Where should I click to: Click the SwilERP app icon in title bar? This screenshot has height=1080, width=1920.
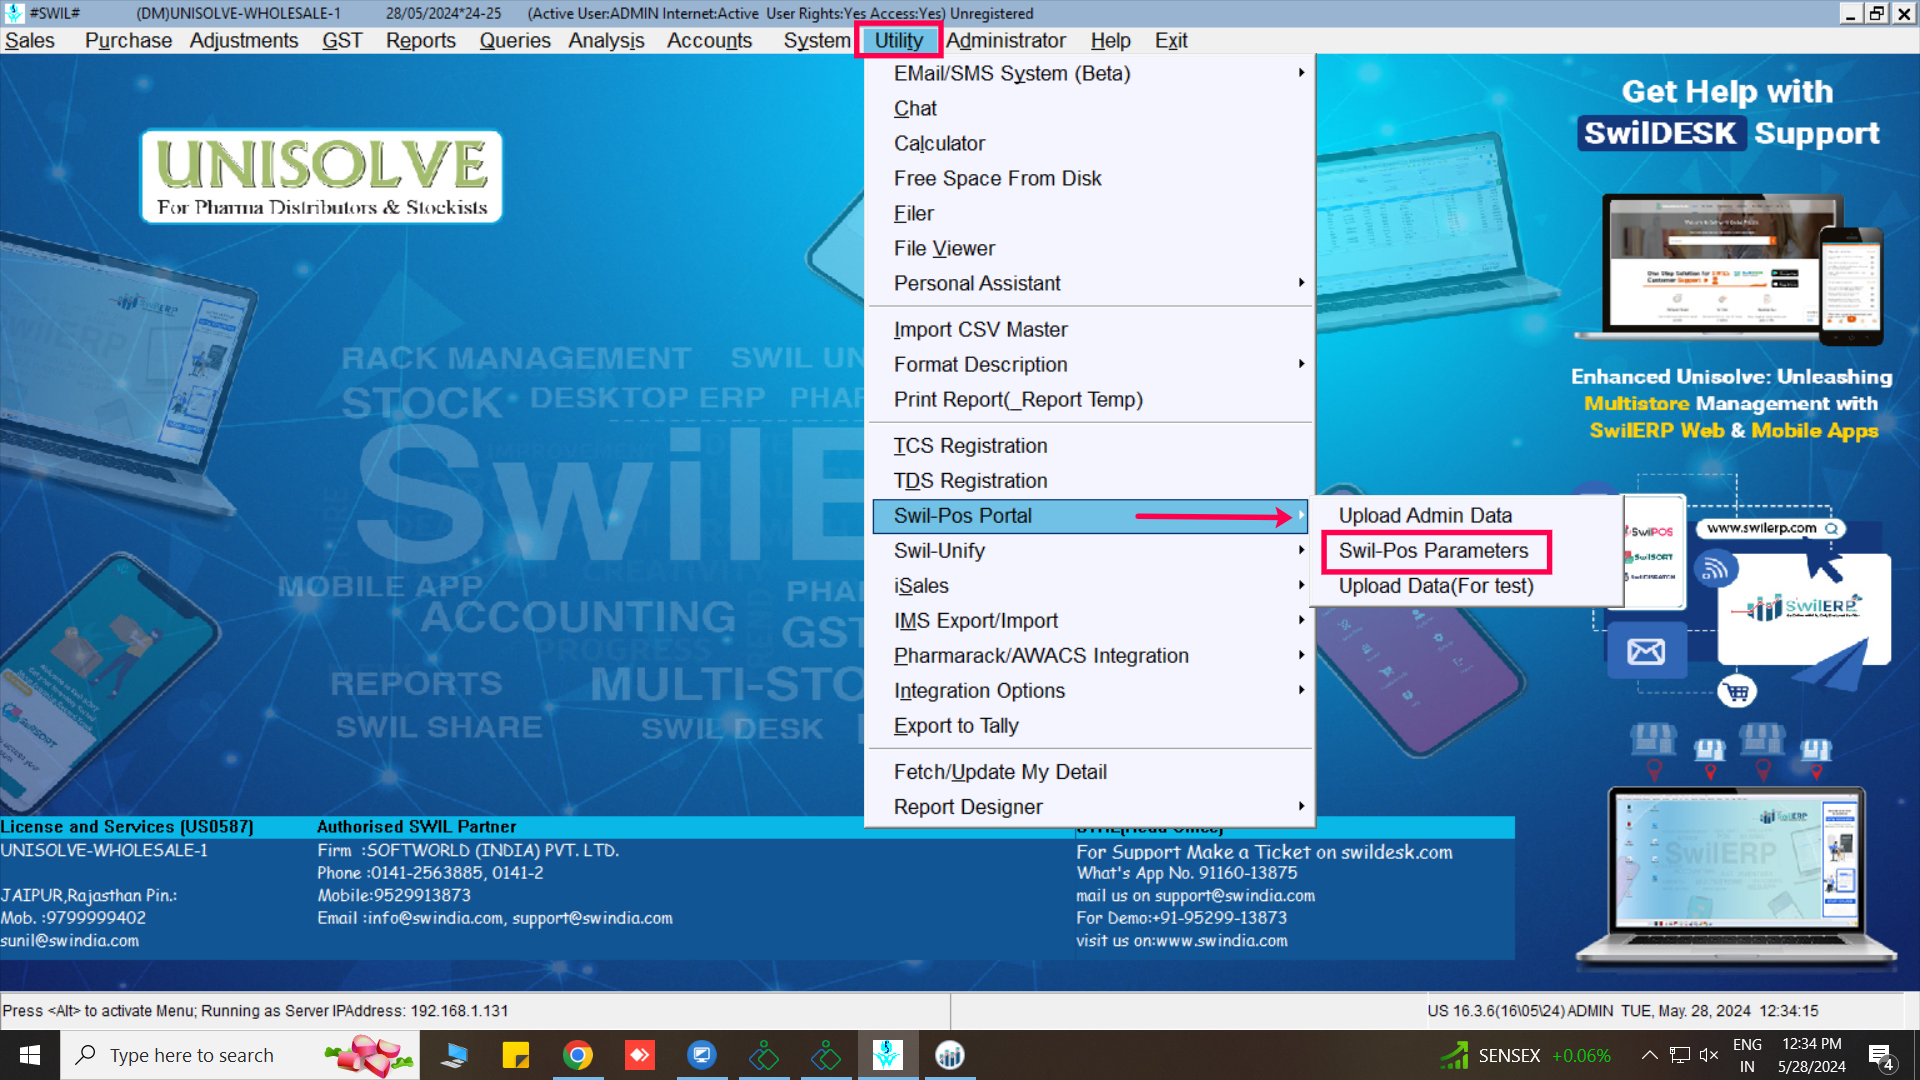(14, 13)
